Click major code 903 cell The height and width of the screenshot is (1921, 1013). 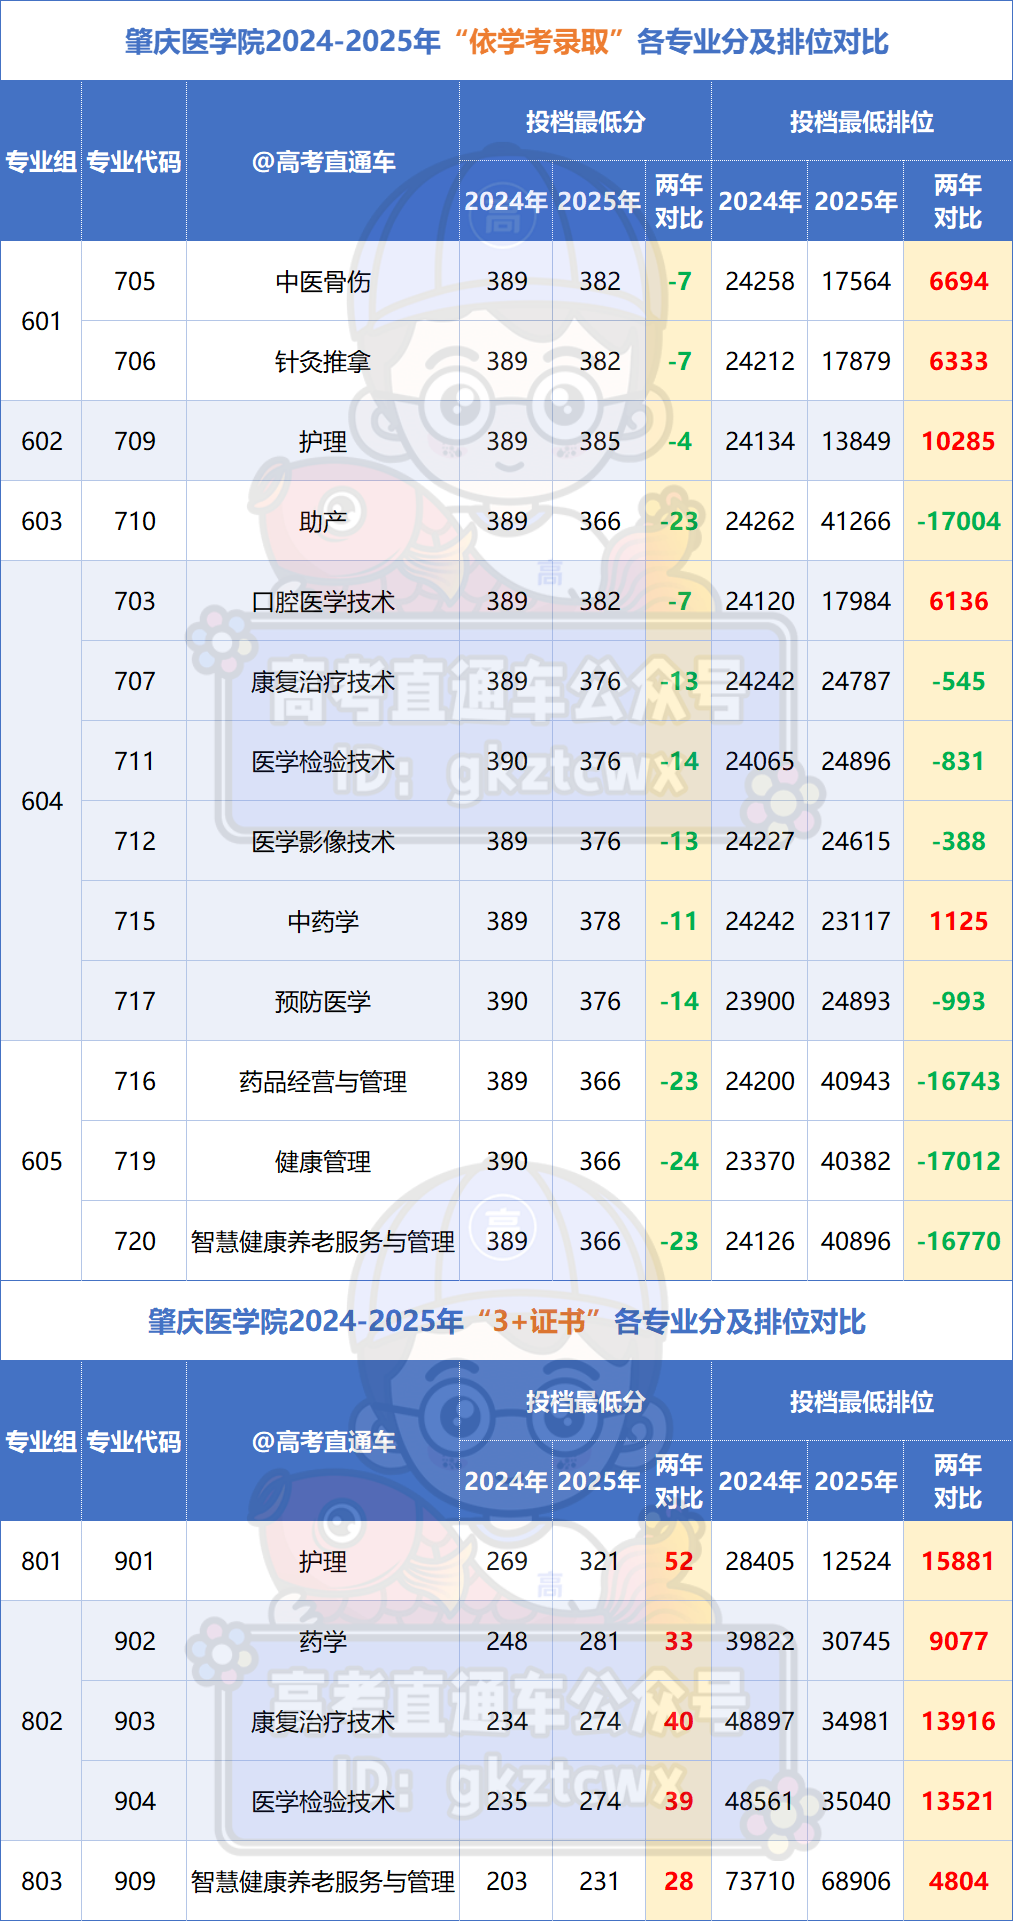click(x=135, y=1721)
